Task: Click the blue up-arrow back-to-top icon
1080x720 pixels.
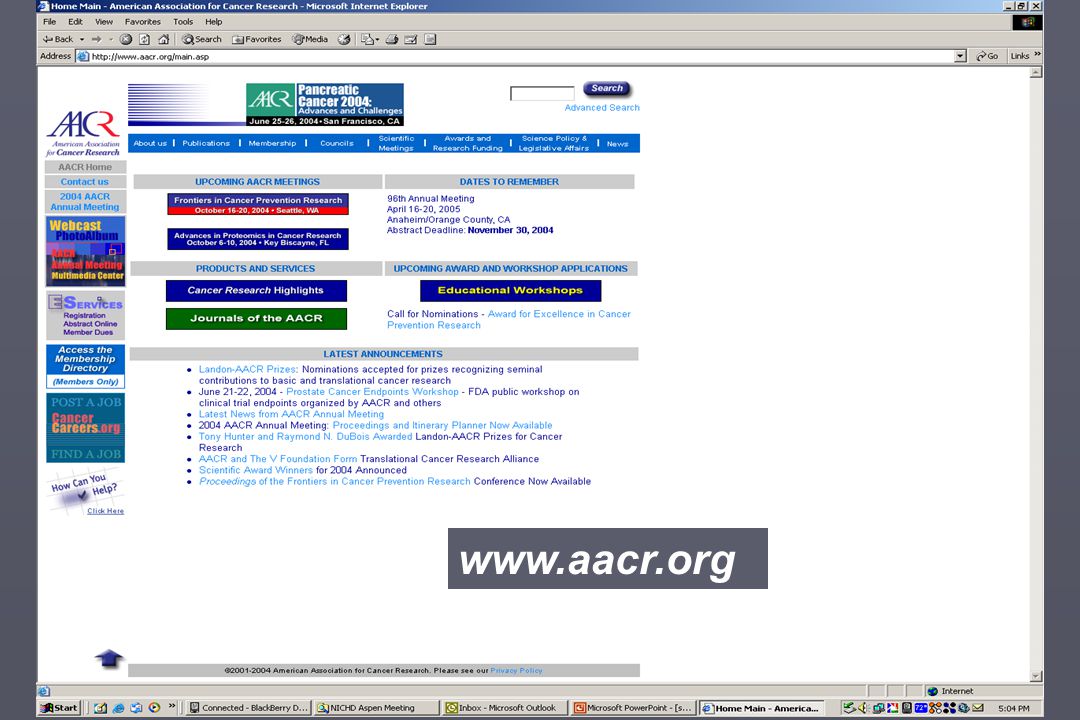Action: pos(109,658)
